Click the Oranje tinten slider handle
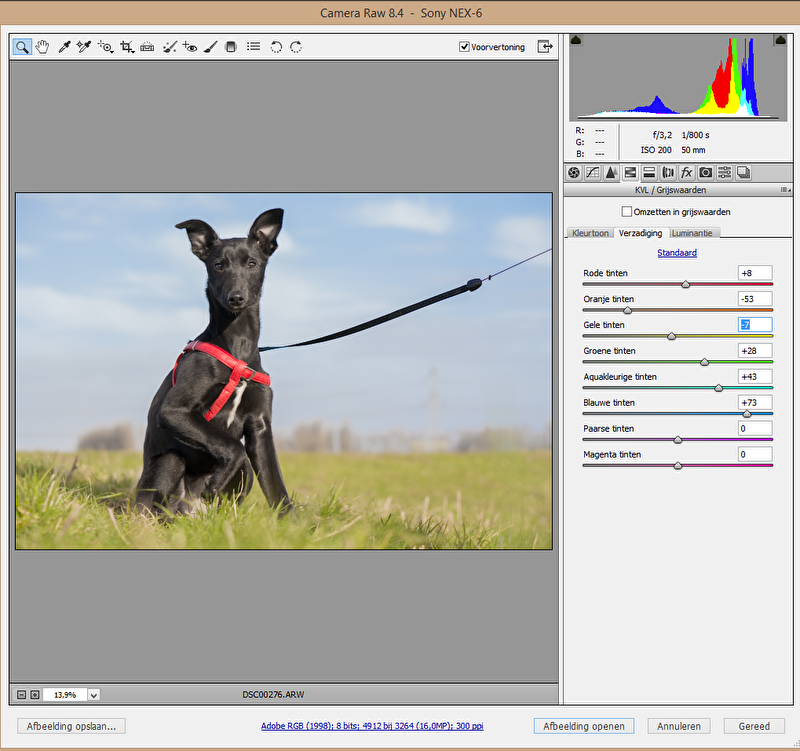The height and width of the screenshot is (751, 800). (x=628, y=310)
